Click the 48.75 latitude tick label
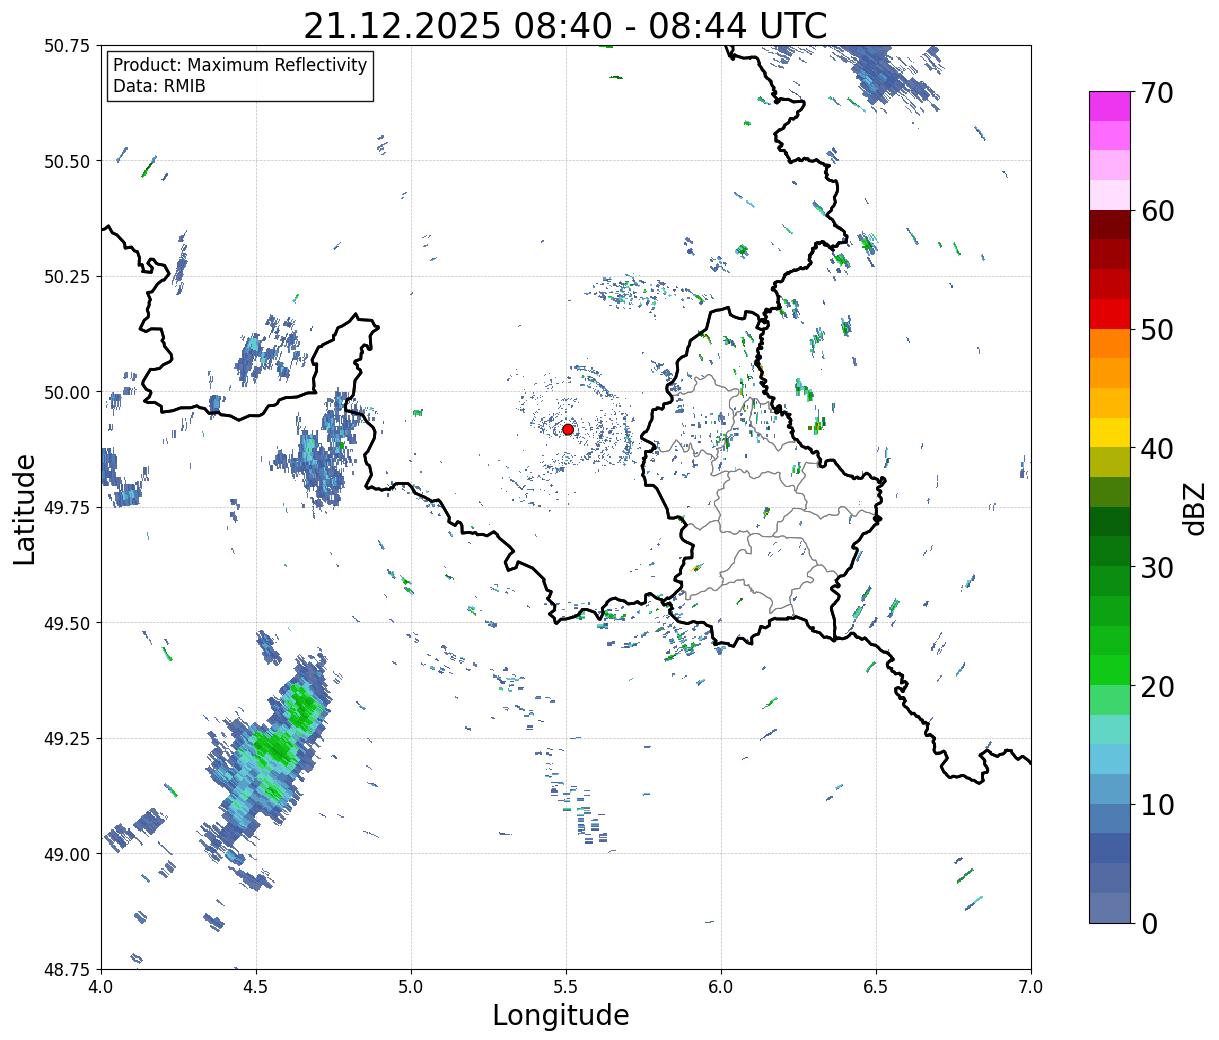 coord(67,969)
